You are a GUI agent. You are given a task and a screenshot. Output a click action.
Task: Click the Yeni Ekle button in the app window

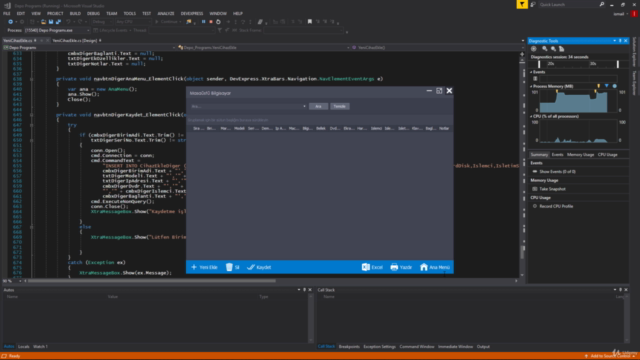tap(204, 267)
